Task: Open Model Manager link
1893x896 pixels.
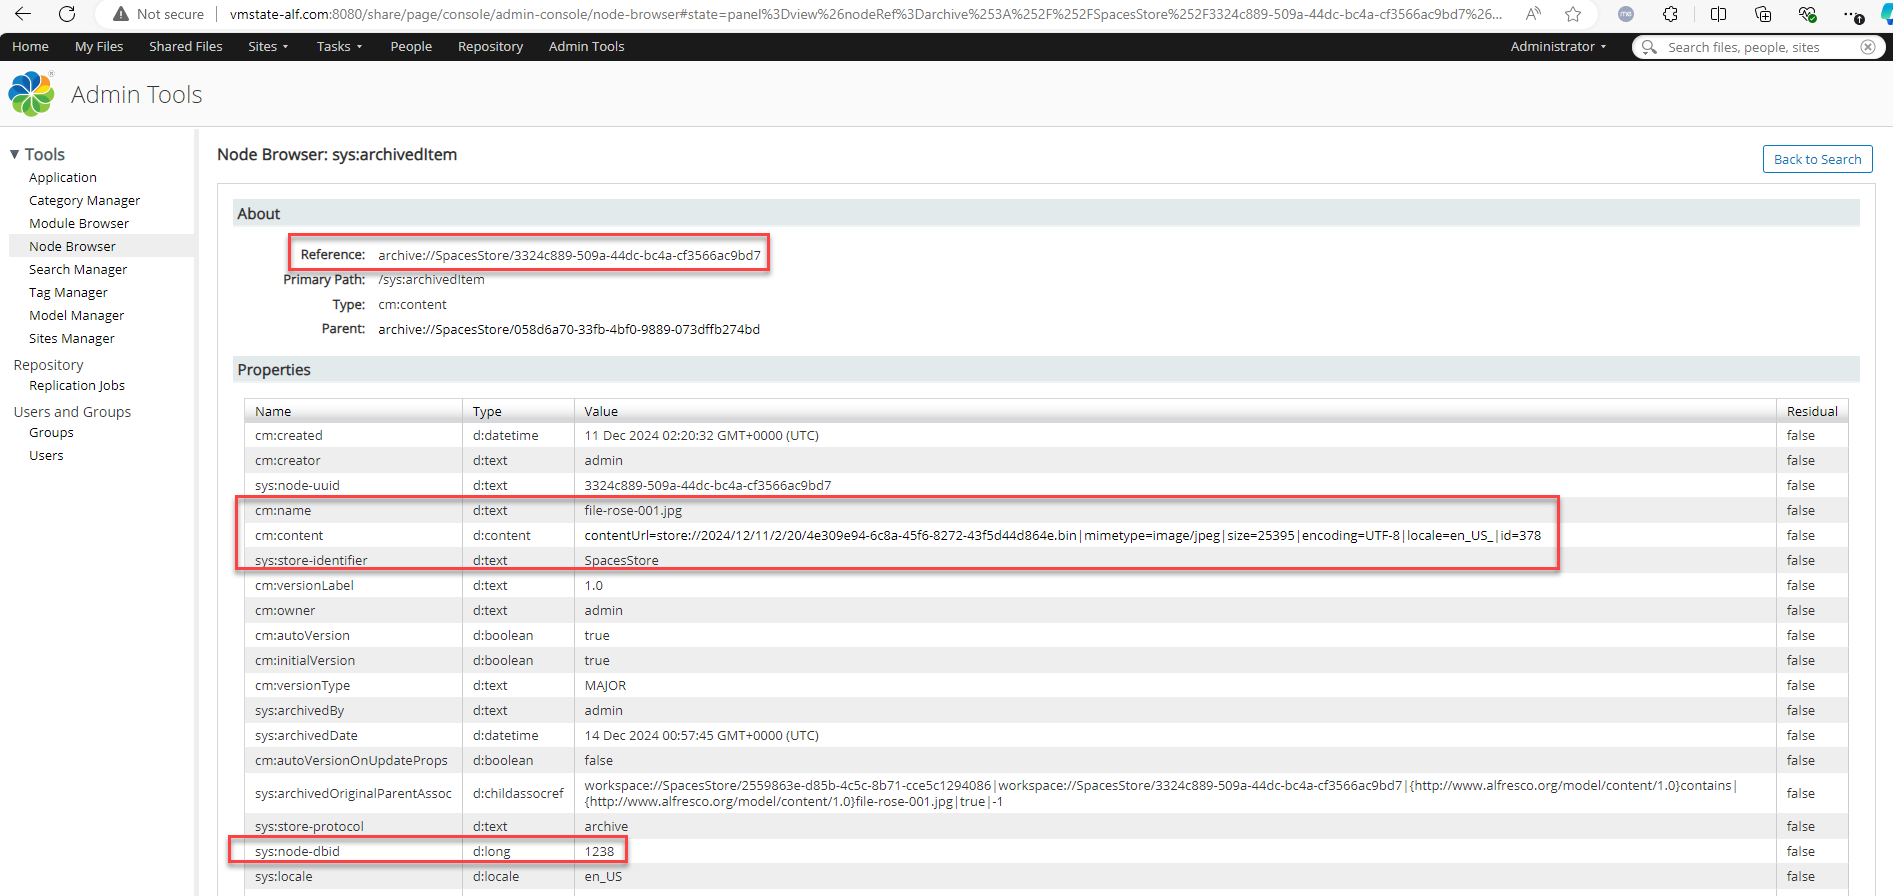Action: (76, 315)
